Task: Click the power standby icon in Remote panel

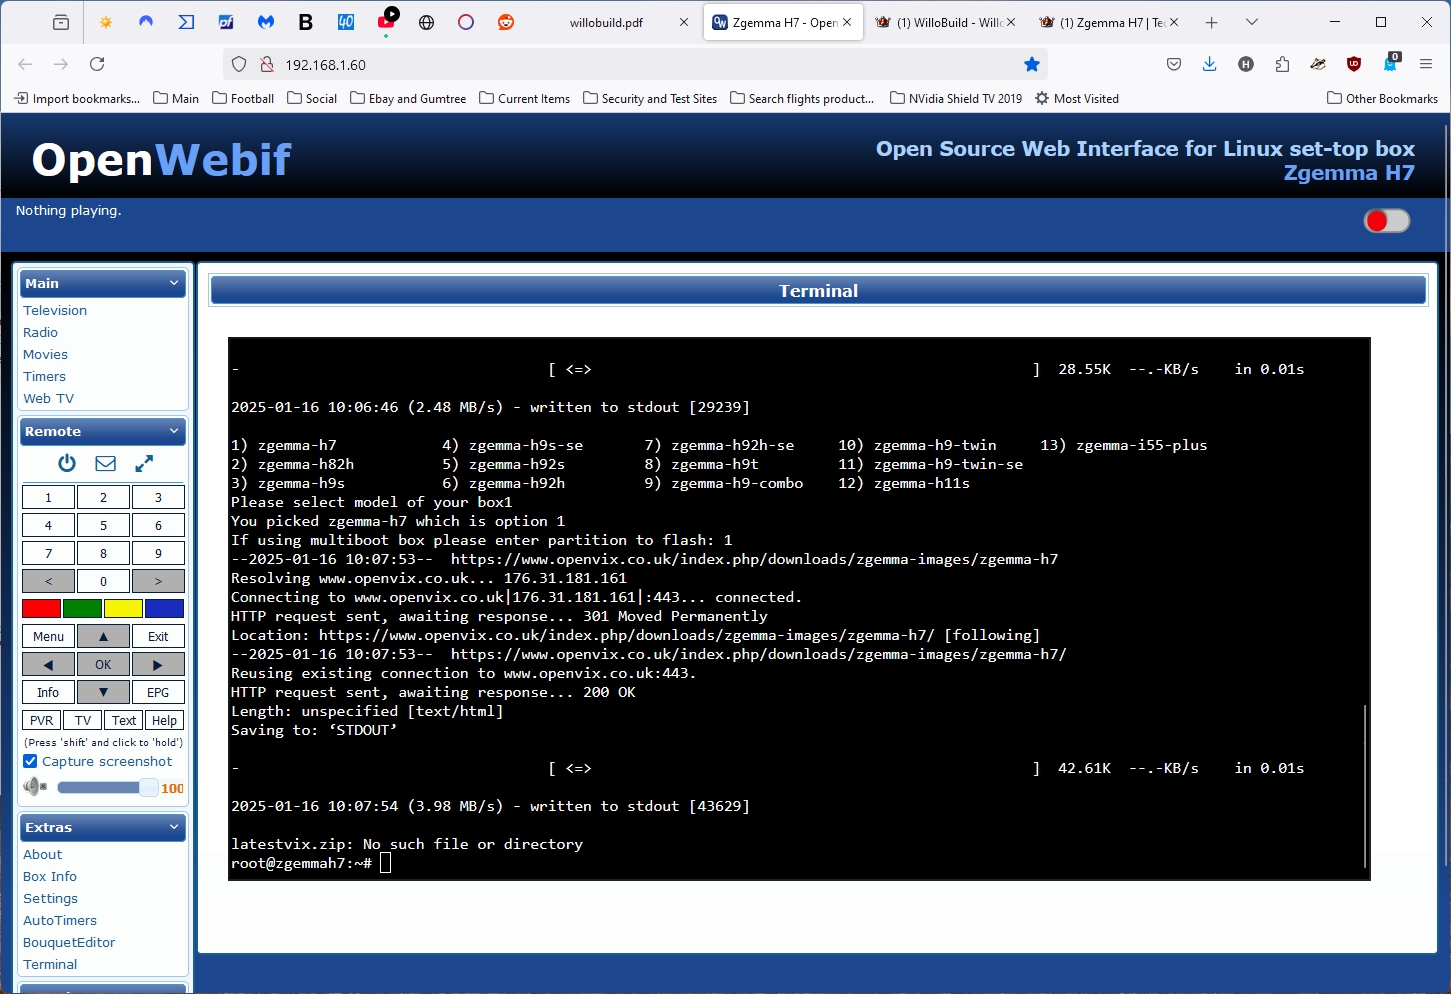Action: (x=67, y=463)
